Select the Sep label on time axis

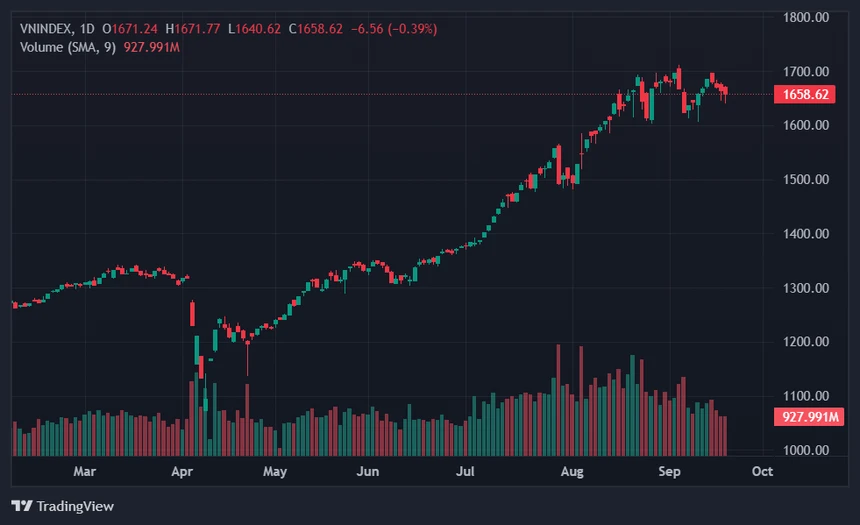(669, 471)
